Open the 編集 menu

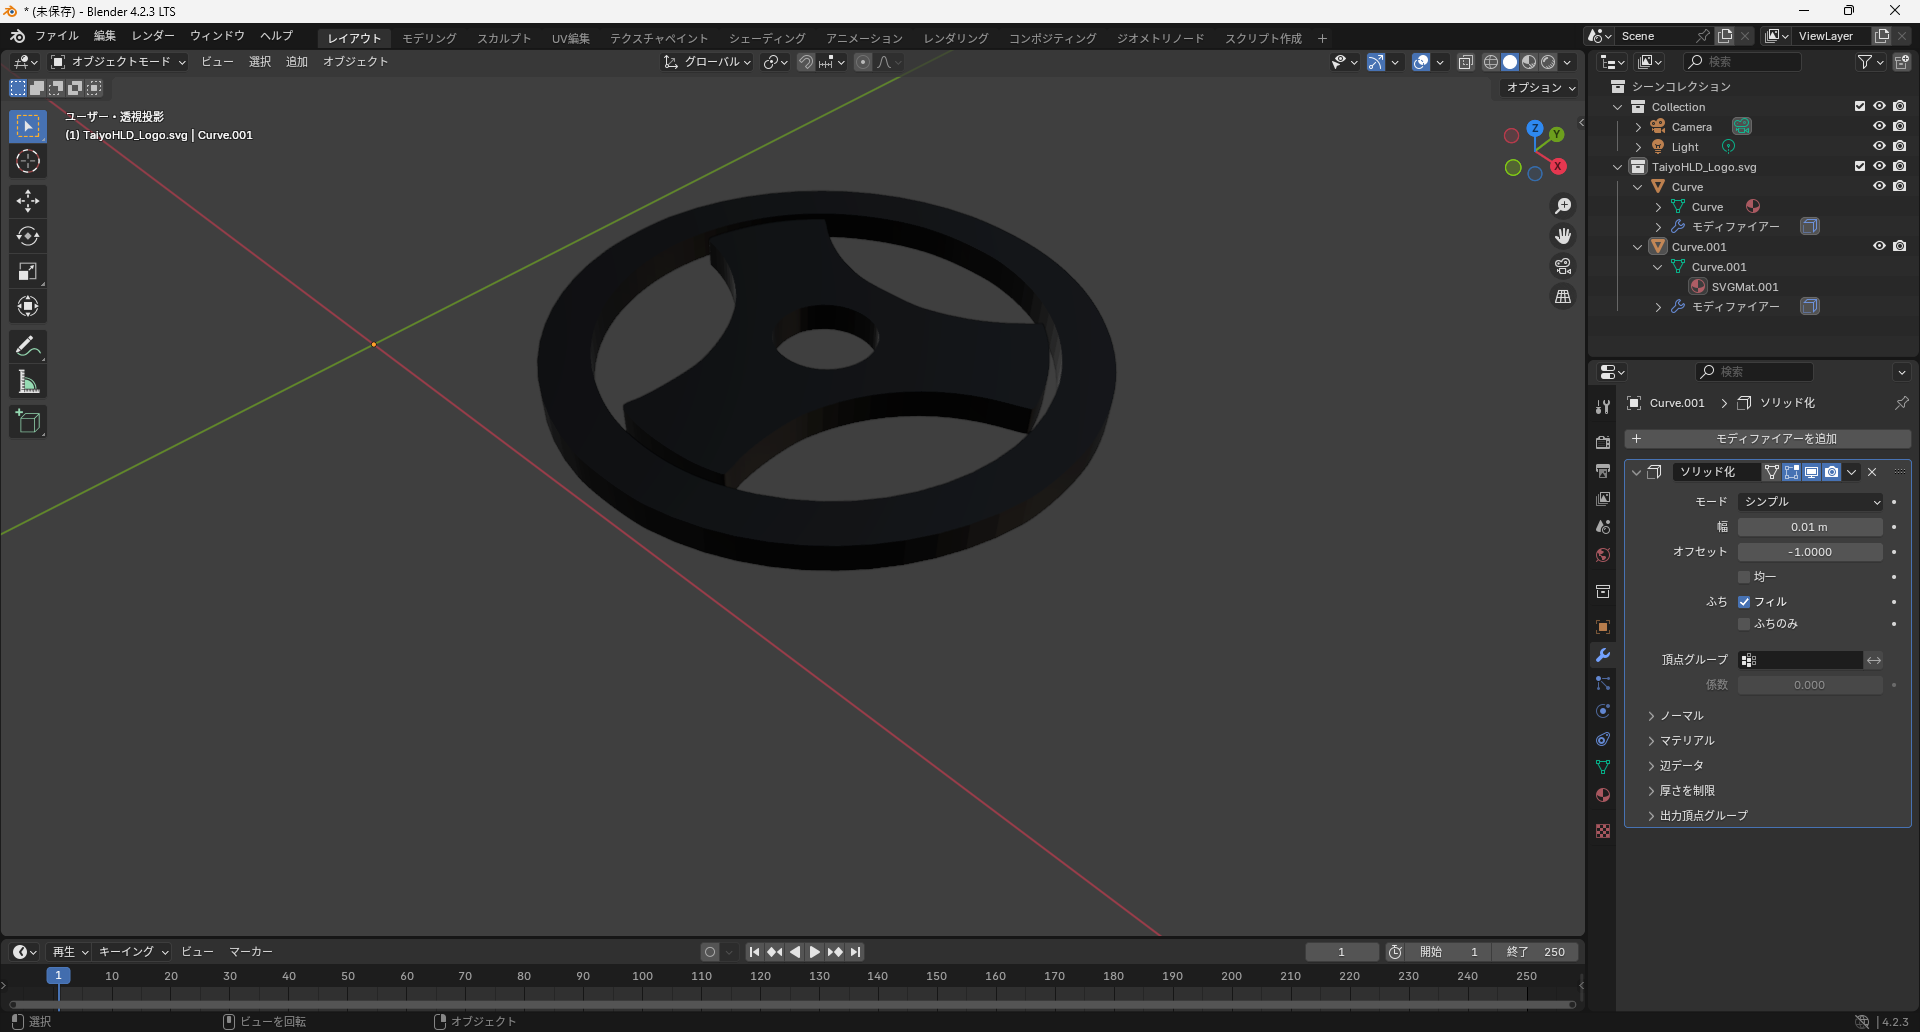(x=104, y=36)
